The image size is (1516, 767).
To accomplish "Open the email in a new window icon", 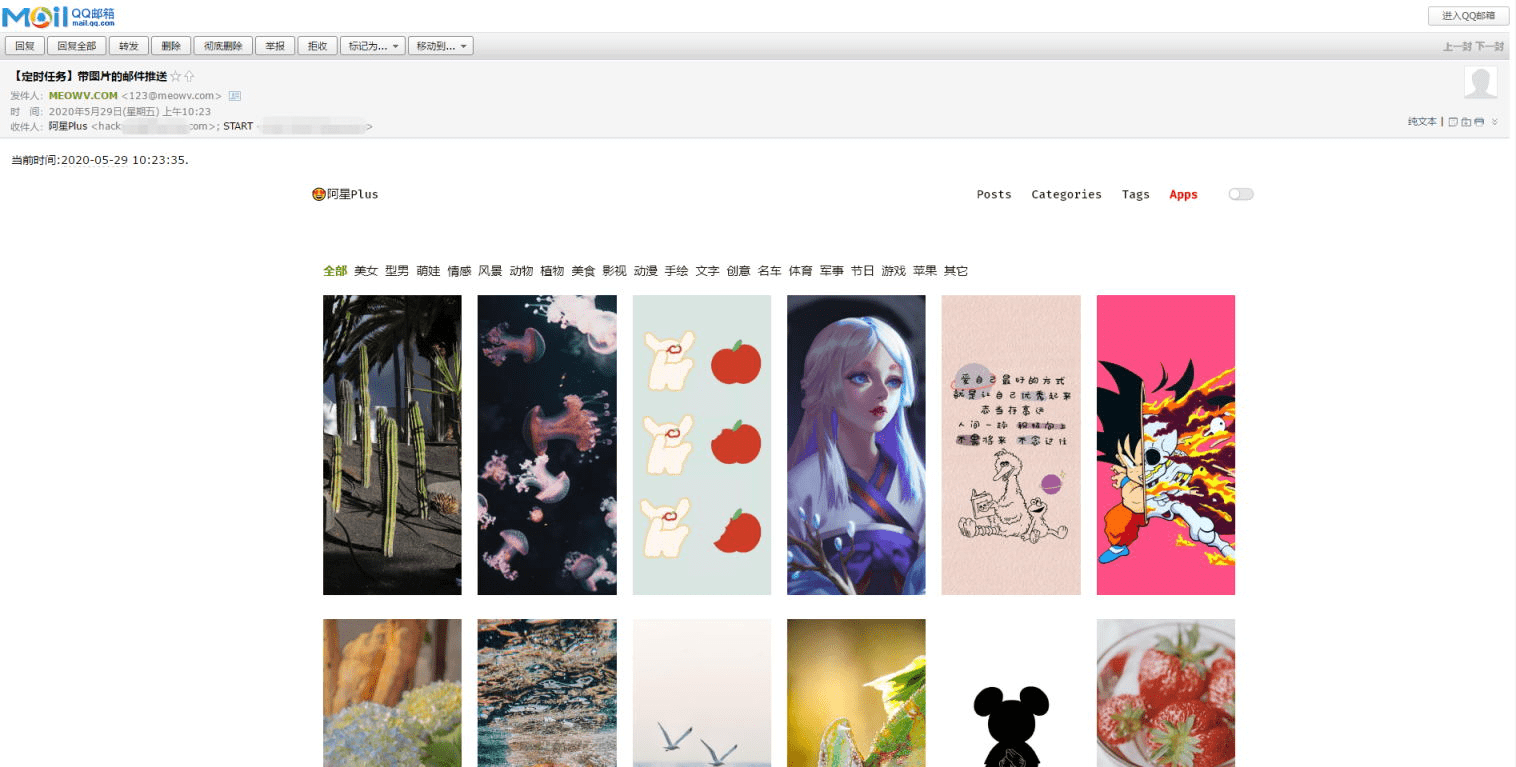I will click(x=1453, y=122).
